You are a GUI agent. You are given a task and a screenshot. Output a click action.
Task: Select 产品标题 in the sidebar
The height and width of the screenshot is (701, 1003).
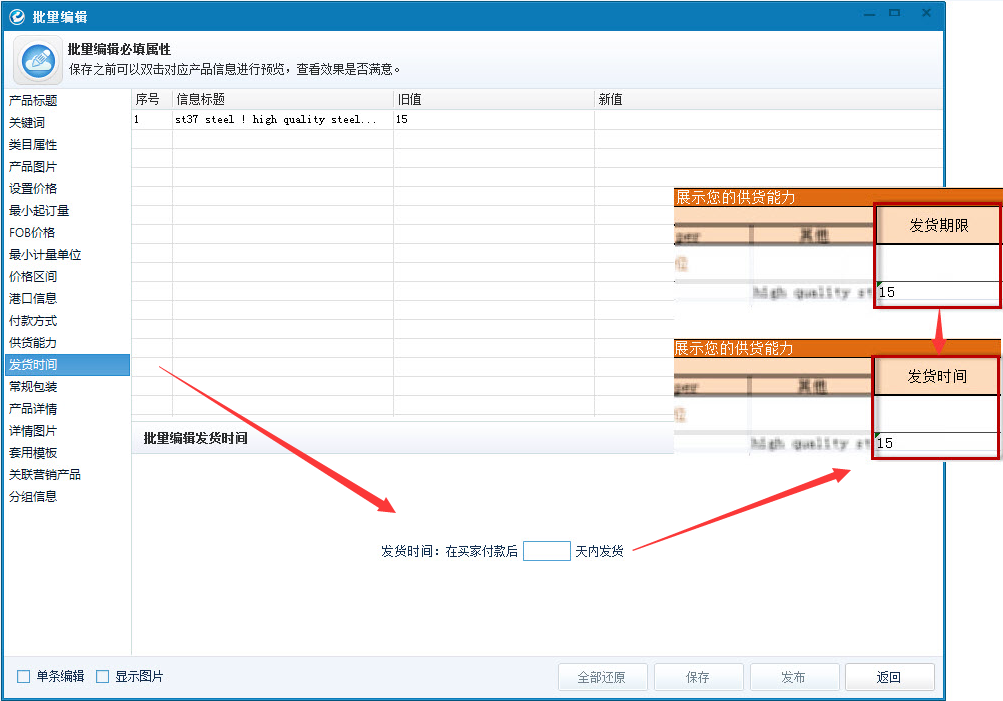coord(33,101)
